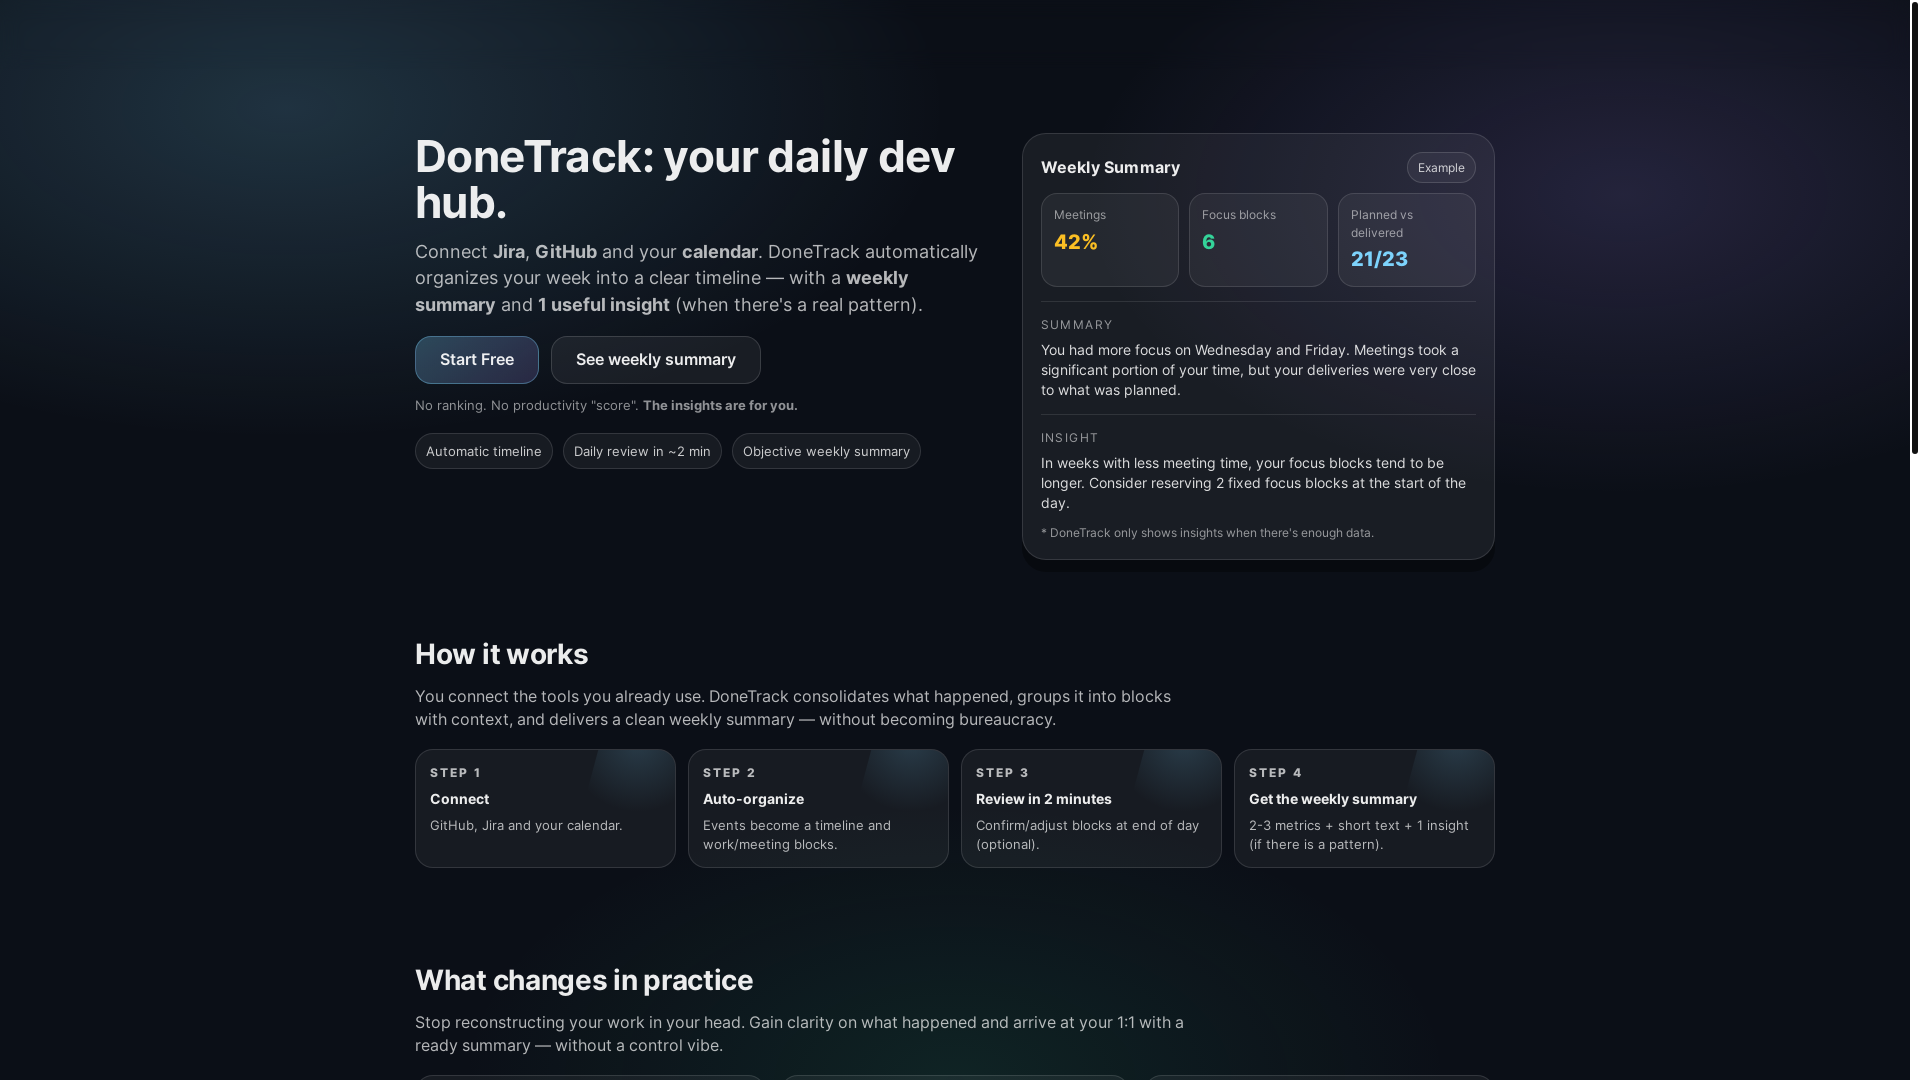1920x1080 pixels.
Task: Select the Objective weekly summary pill
Action: pos(826,451)
